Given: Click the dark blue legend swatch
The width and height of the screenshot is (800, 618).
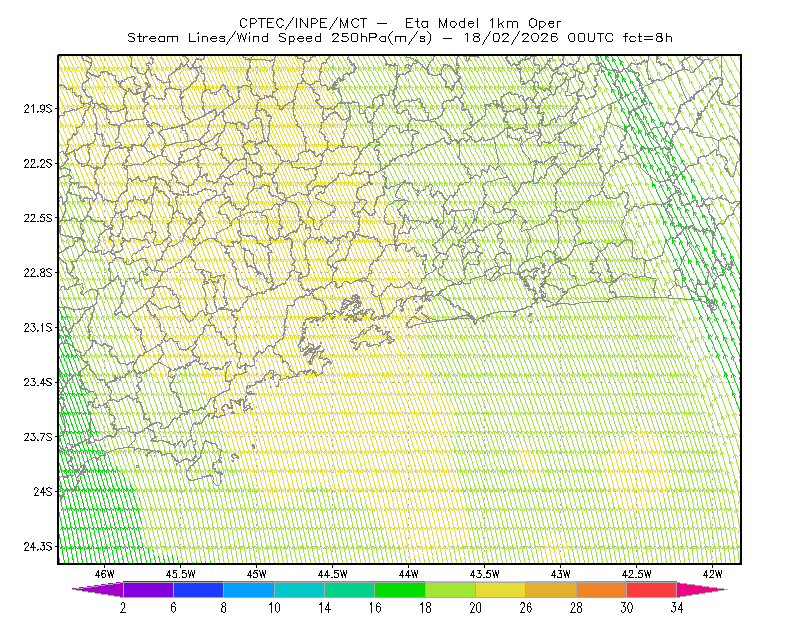Looking at the screenshot, I should pos(198,589).
